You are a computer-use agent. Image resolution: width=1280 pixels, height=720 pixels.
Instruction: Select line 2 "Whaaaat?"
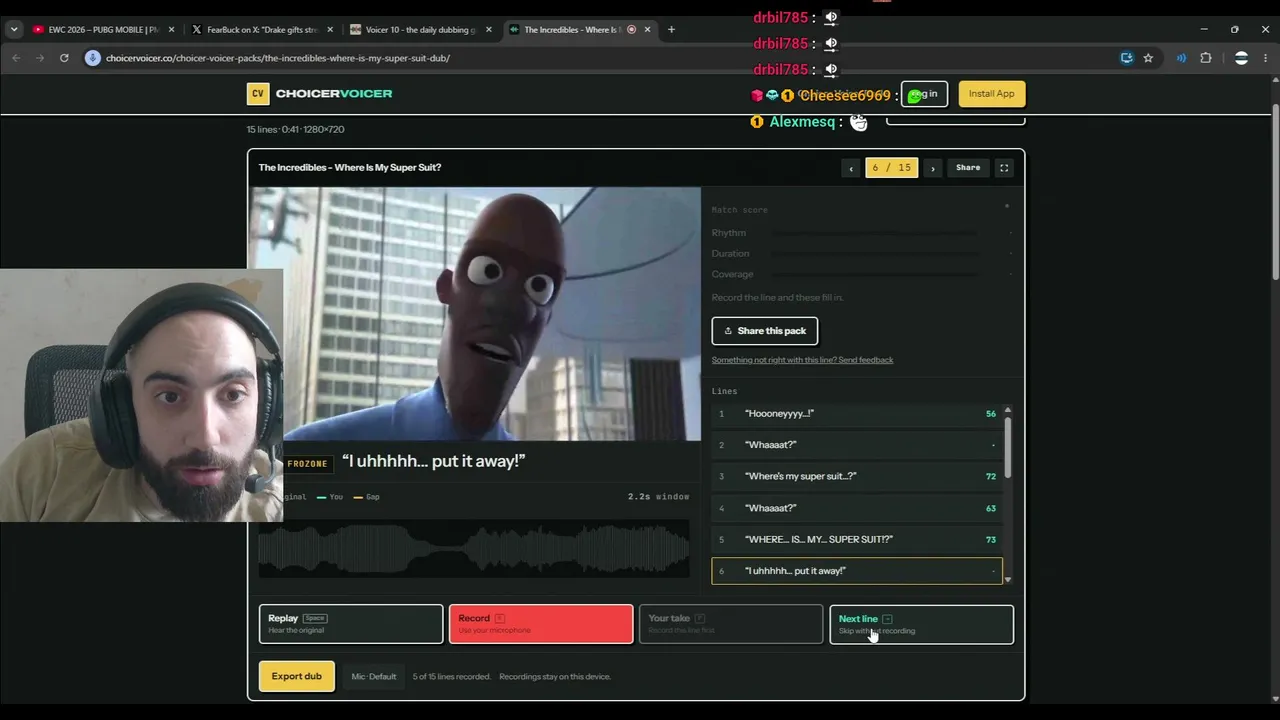[856, 445]
